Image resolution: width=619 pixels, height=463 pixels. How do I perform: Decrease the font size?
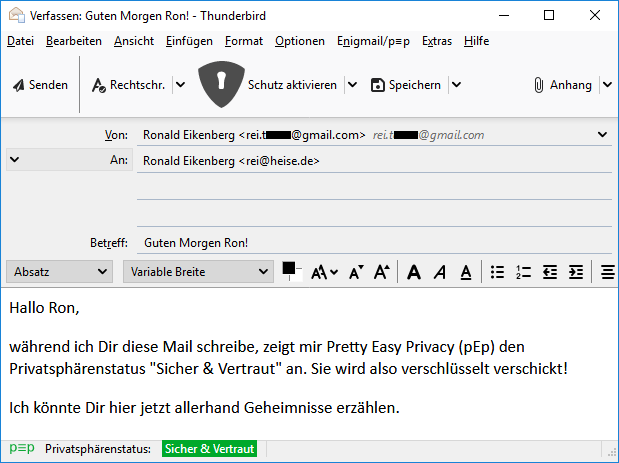(356, 272)
